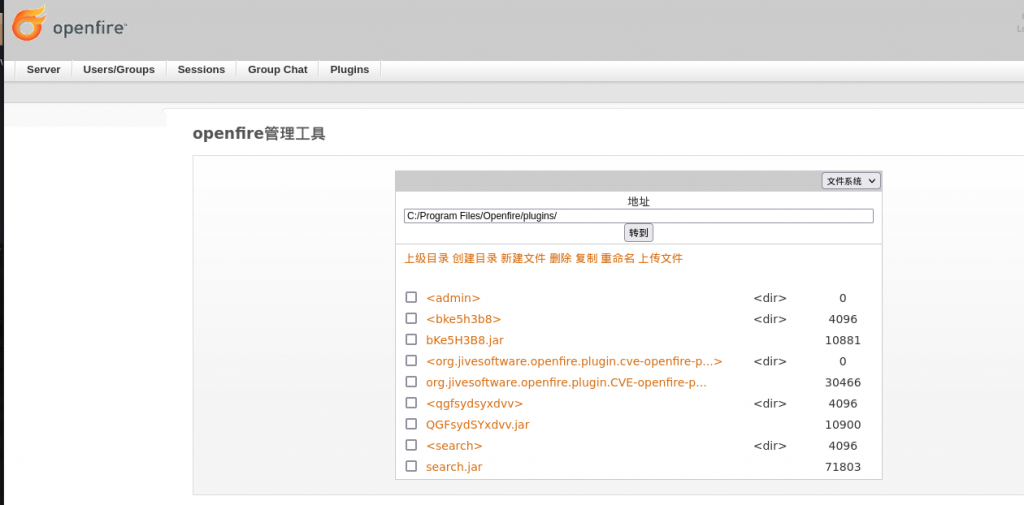
Task: Check the <qgfsydsyxdvv> directory checkbox
Action: pos(411,402)
